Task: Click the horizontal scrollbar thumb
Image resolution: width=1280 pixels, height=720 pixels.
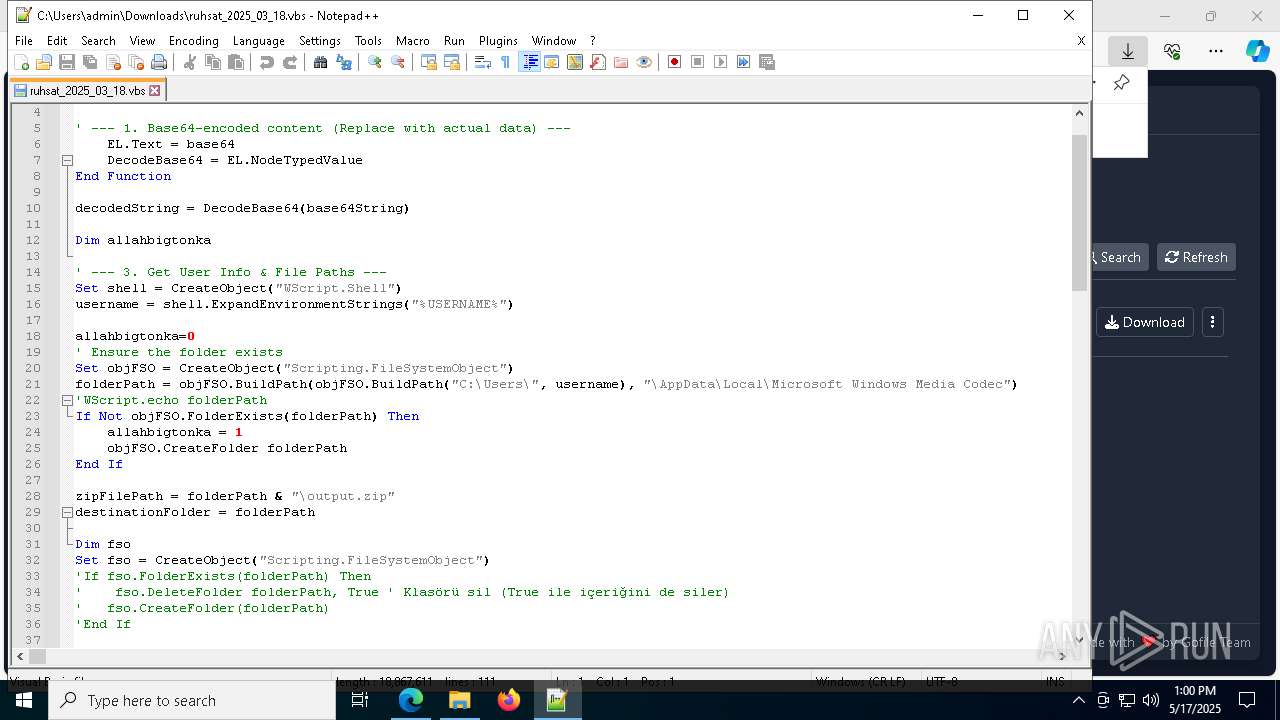Action: pyautogui.click(x=38, y=656)
